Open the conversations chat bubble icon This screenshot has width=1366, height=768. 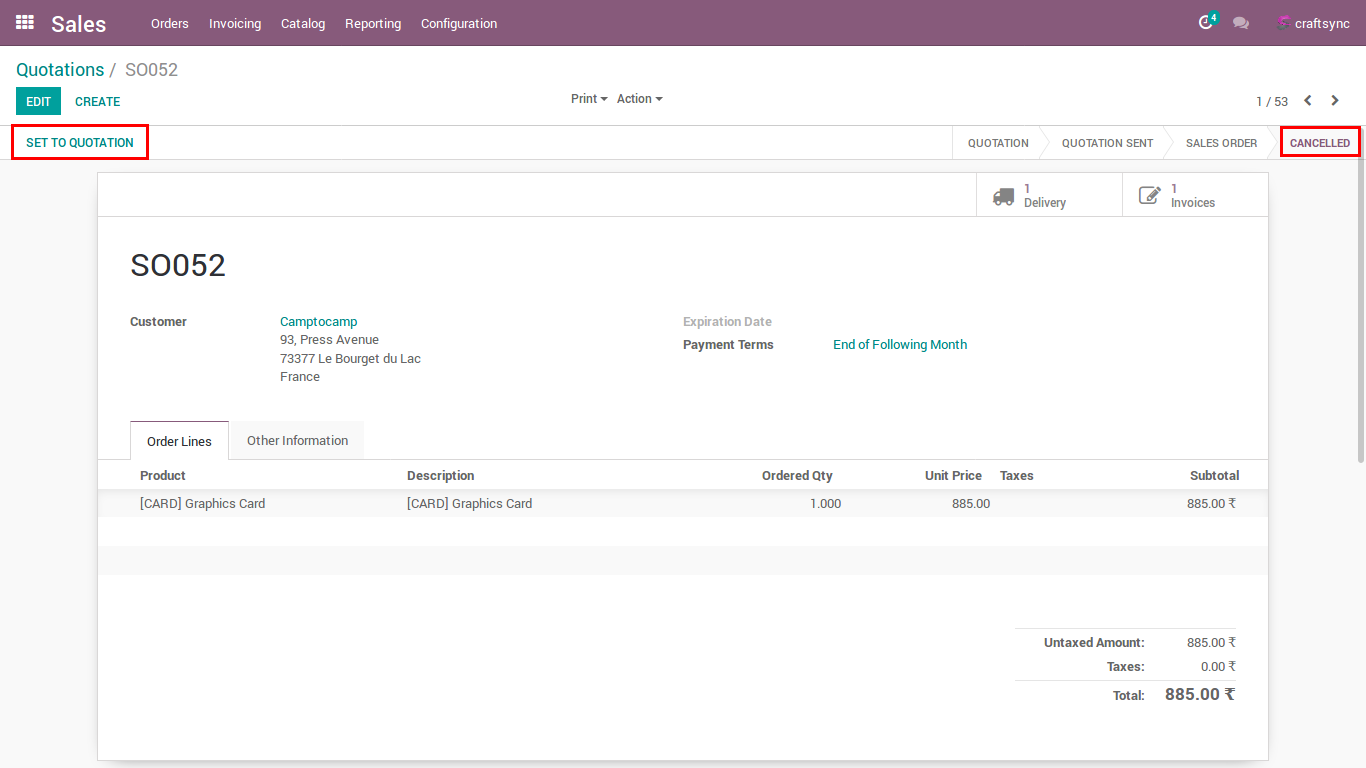[1241, 23]
